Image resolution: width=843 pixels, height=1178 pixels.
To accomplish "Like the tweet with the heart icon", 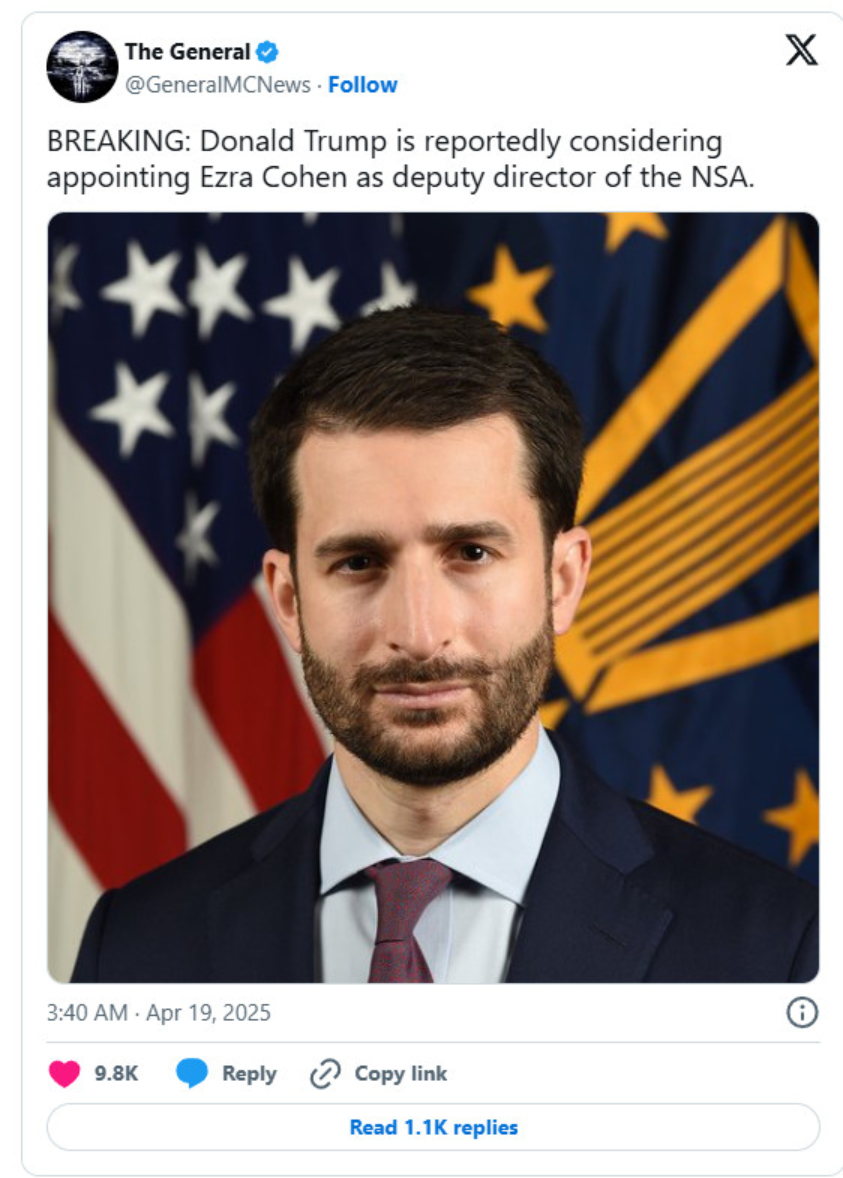I will 65,1073.
